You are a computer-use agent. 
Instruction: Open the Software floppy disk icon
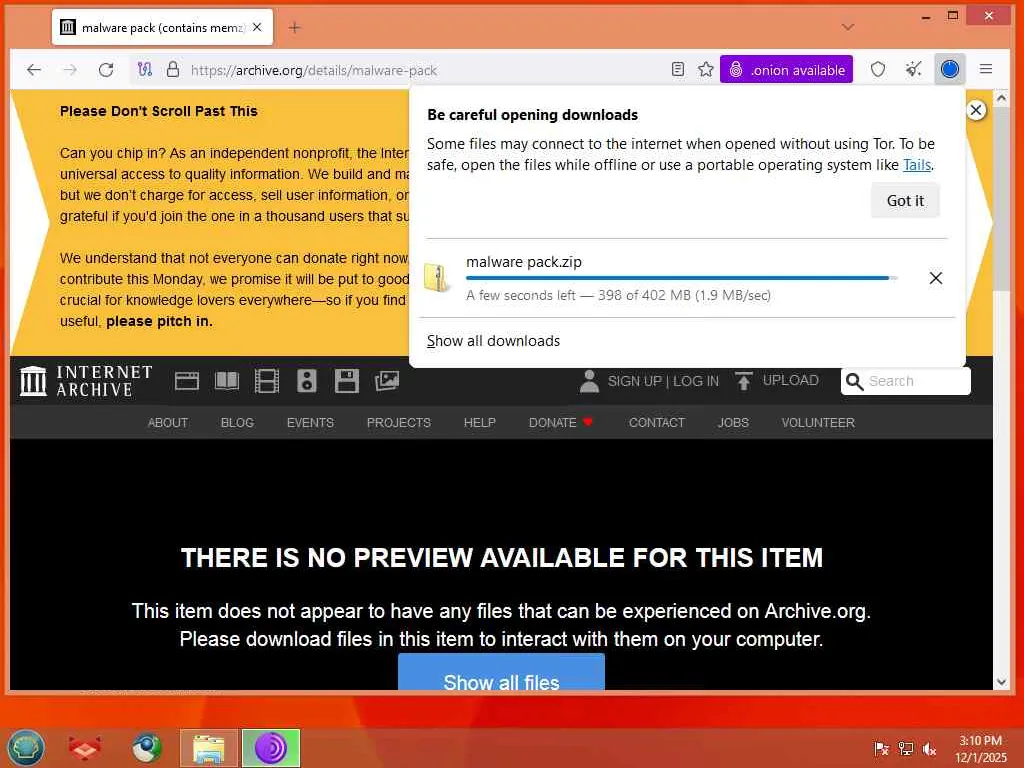347,381
